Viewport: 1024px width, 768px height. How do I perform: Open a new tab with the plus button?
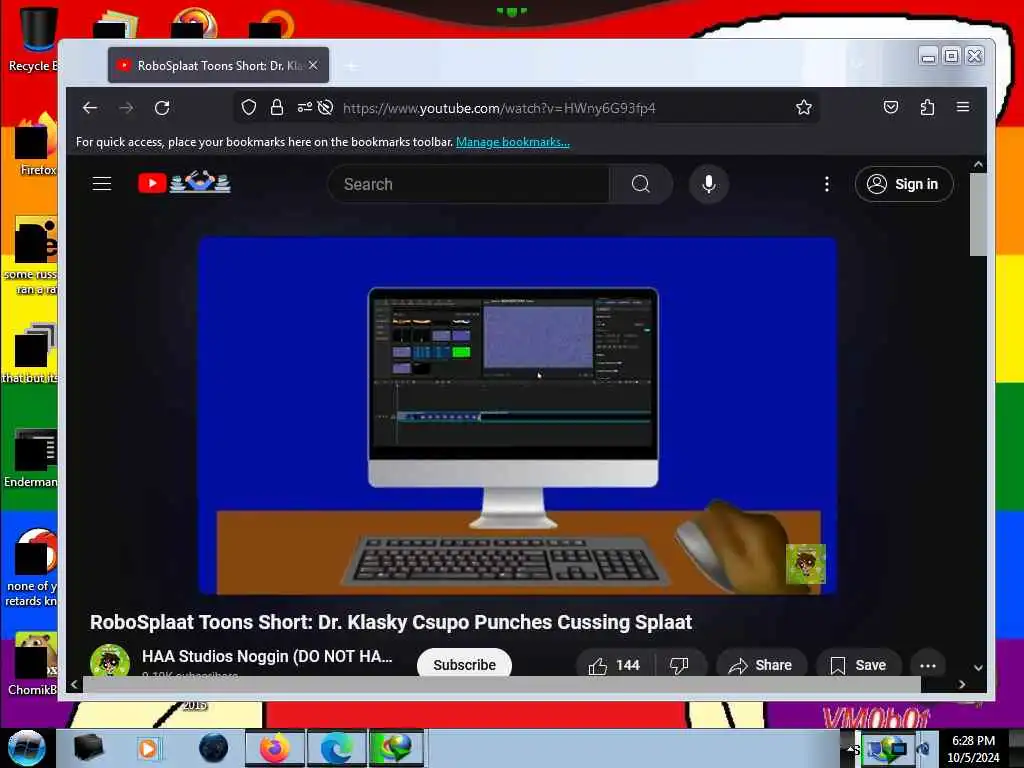click(x=351, y=66)
